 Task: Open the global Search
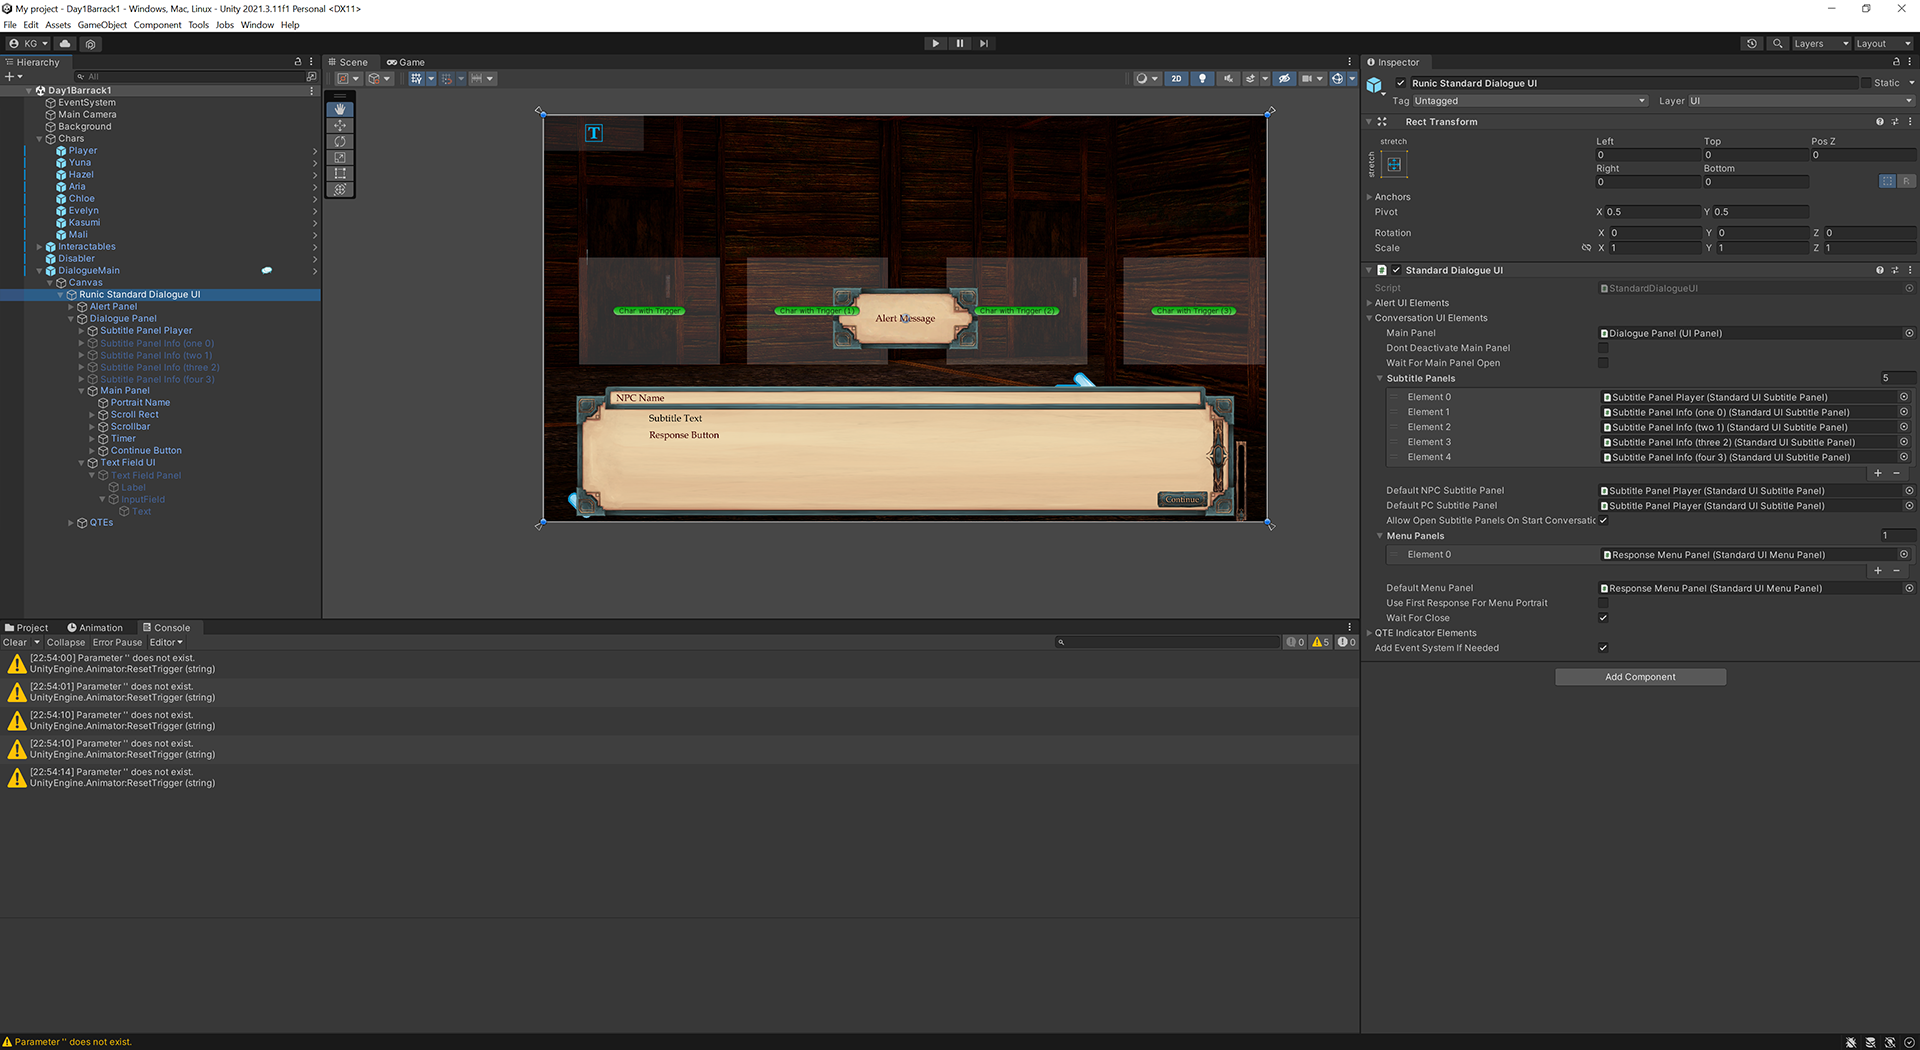(x=1777, y=44)
